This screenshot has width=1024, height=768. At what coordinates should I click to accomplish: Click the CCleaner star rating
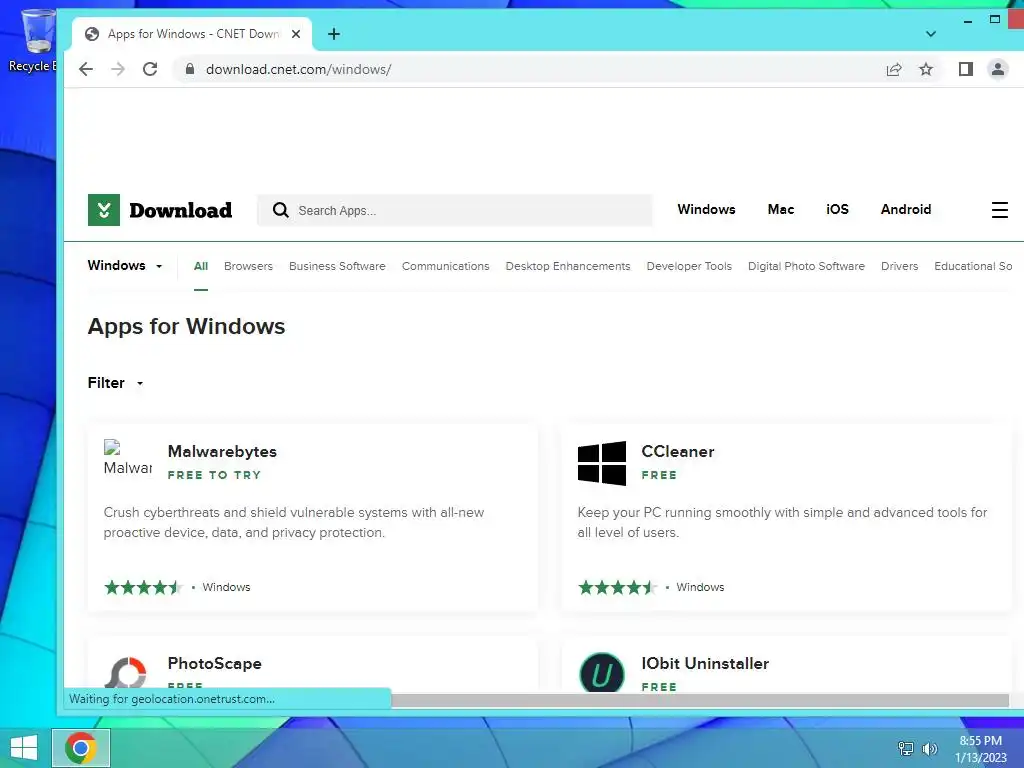(x=617, y=587)
